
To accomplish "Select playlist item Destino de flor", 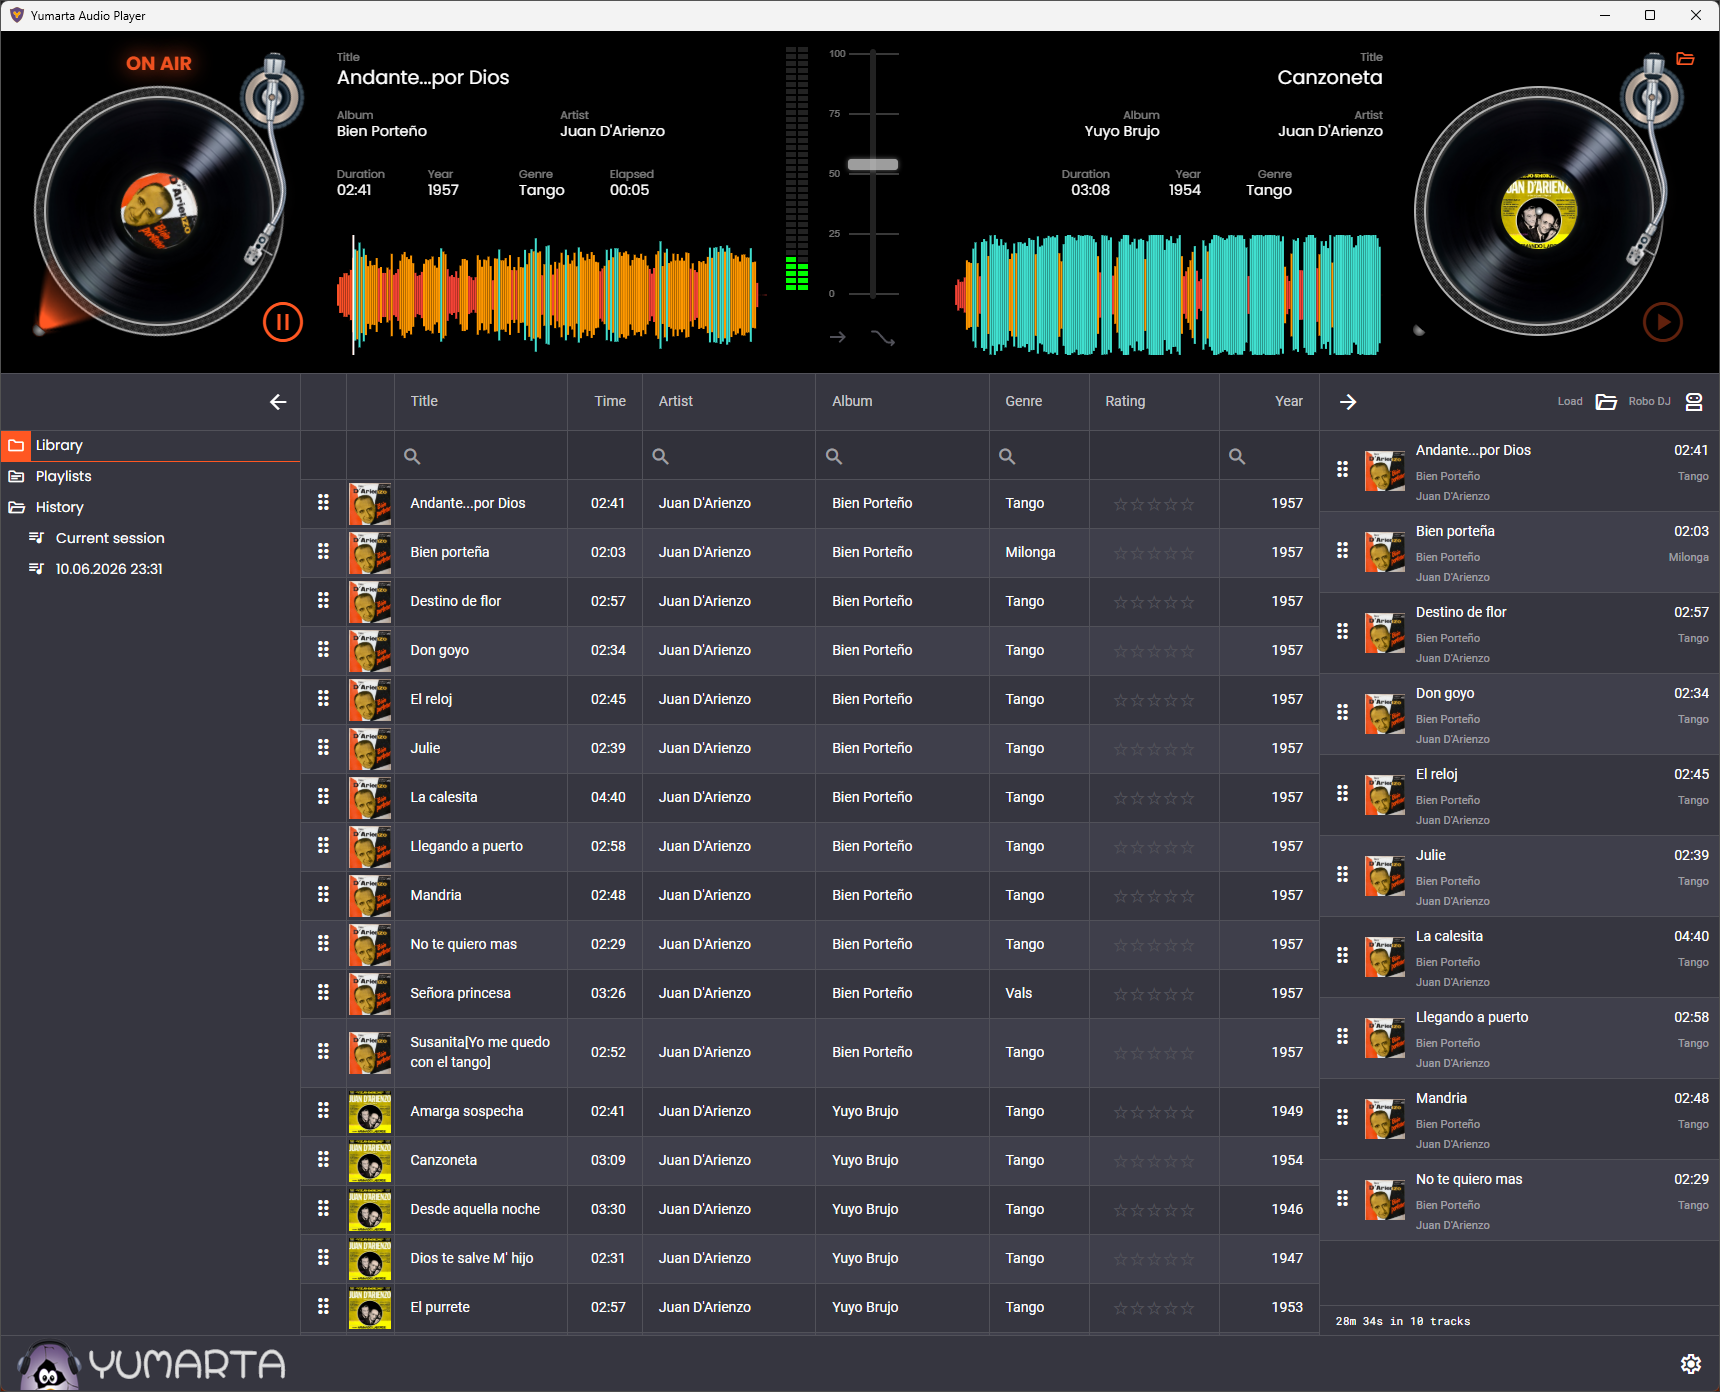I will click(1519, 633).
